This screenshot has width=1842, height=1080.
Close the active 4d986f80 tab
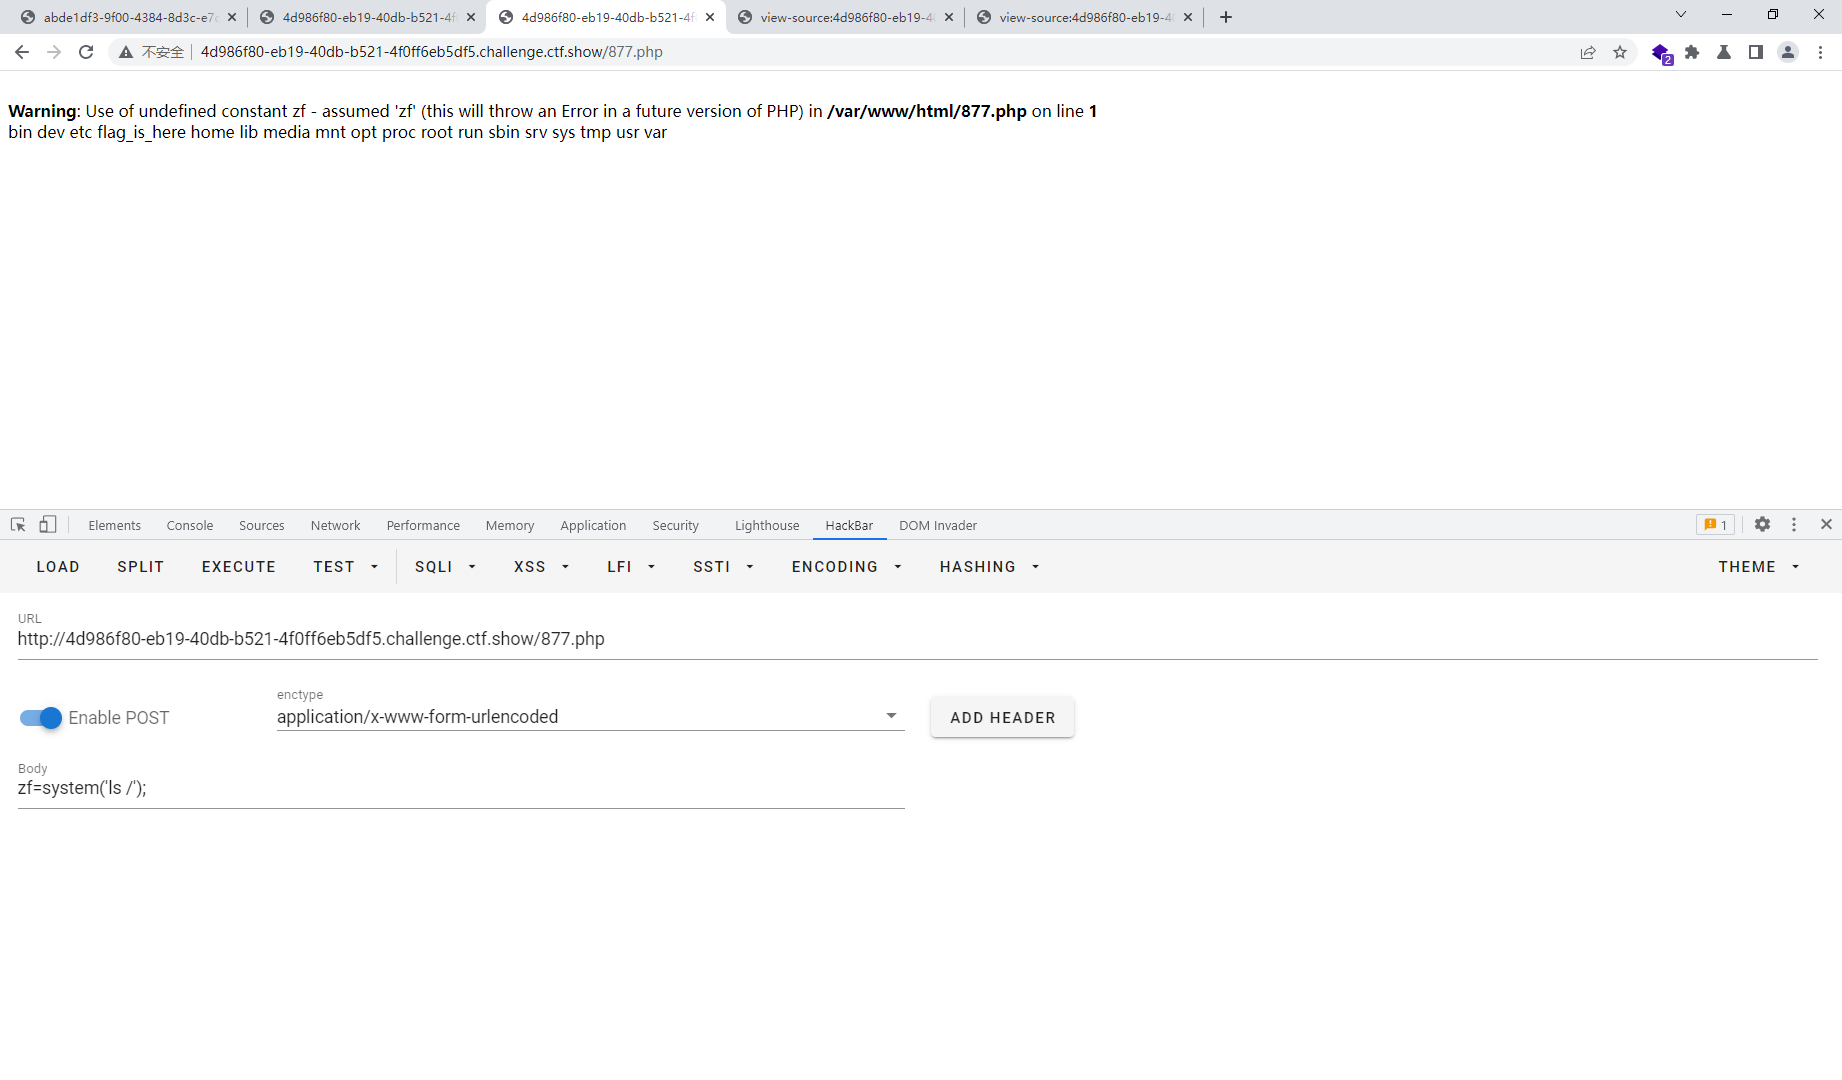710,17
